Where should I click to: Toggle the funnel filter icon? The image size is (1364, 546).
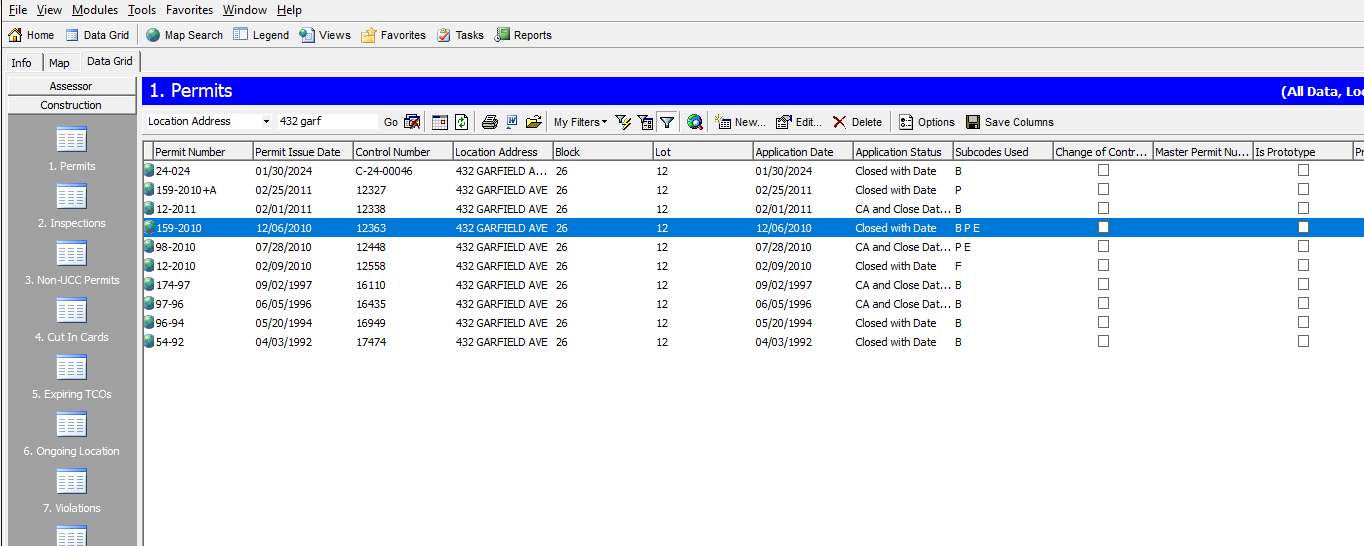coord(667,122)
